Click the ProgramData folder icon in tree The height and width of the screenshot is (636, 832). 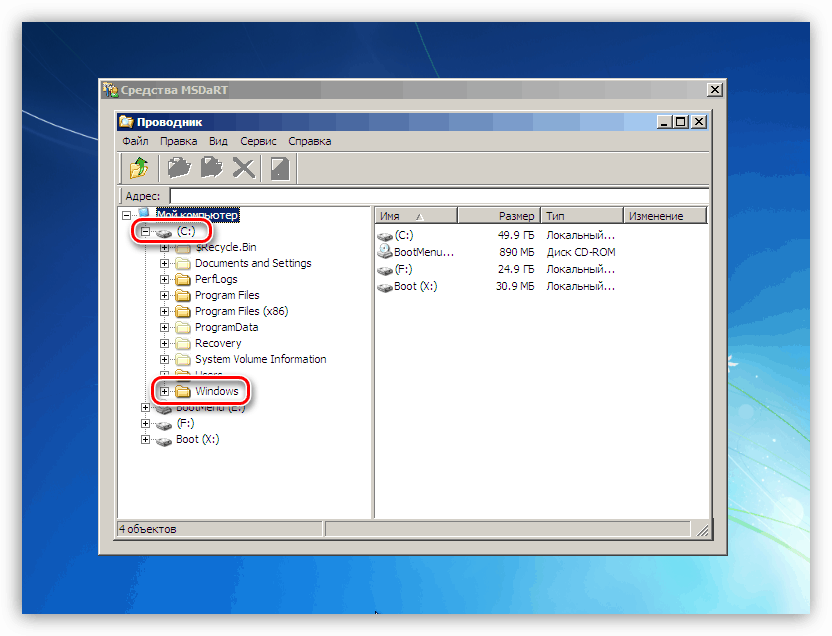coord(183,327)
